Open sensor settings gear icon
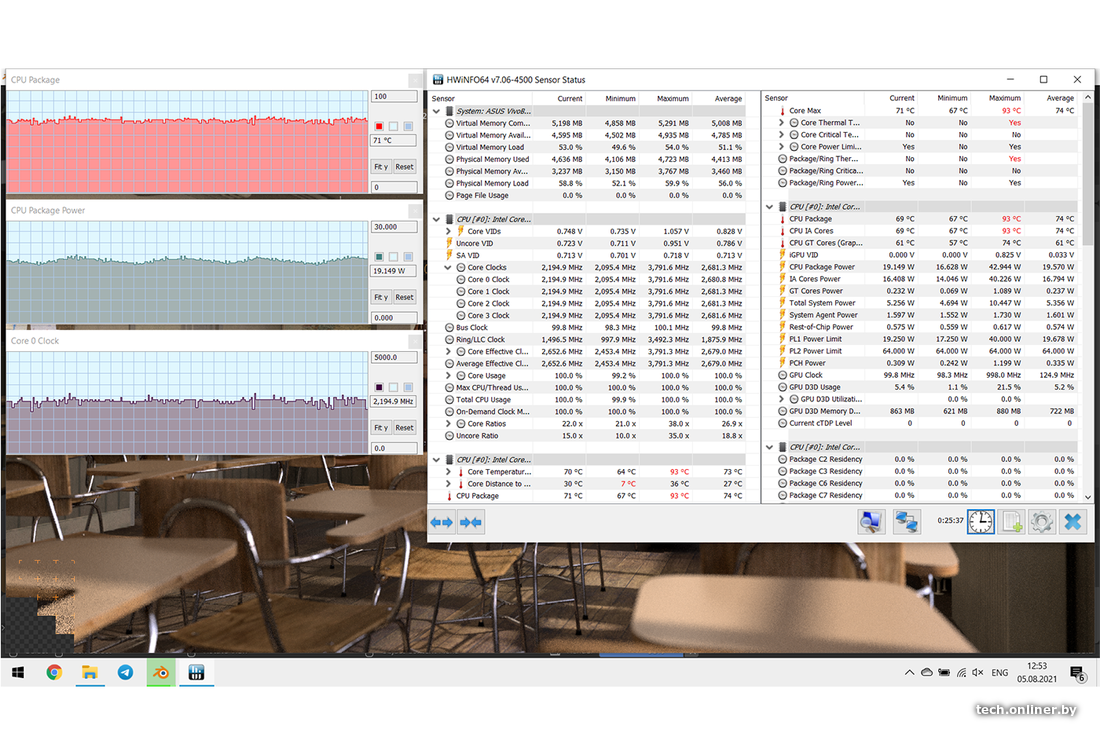 [x=1042, y=521]
